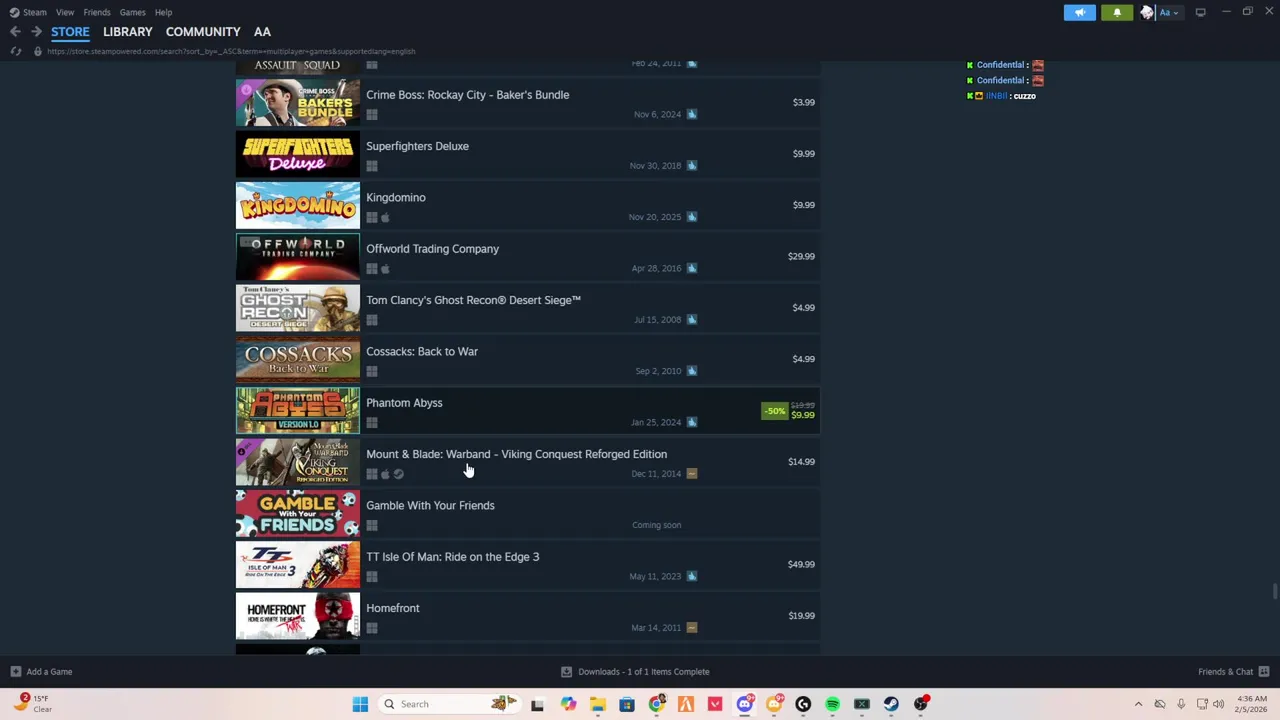Open Kingdomino game thumbnail

(x=298, y=205)
